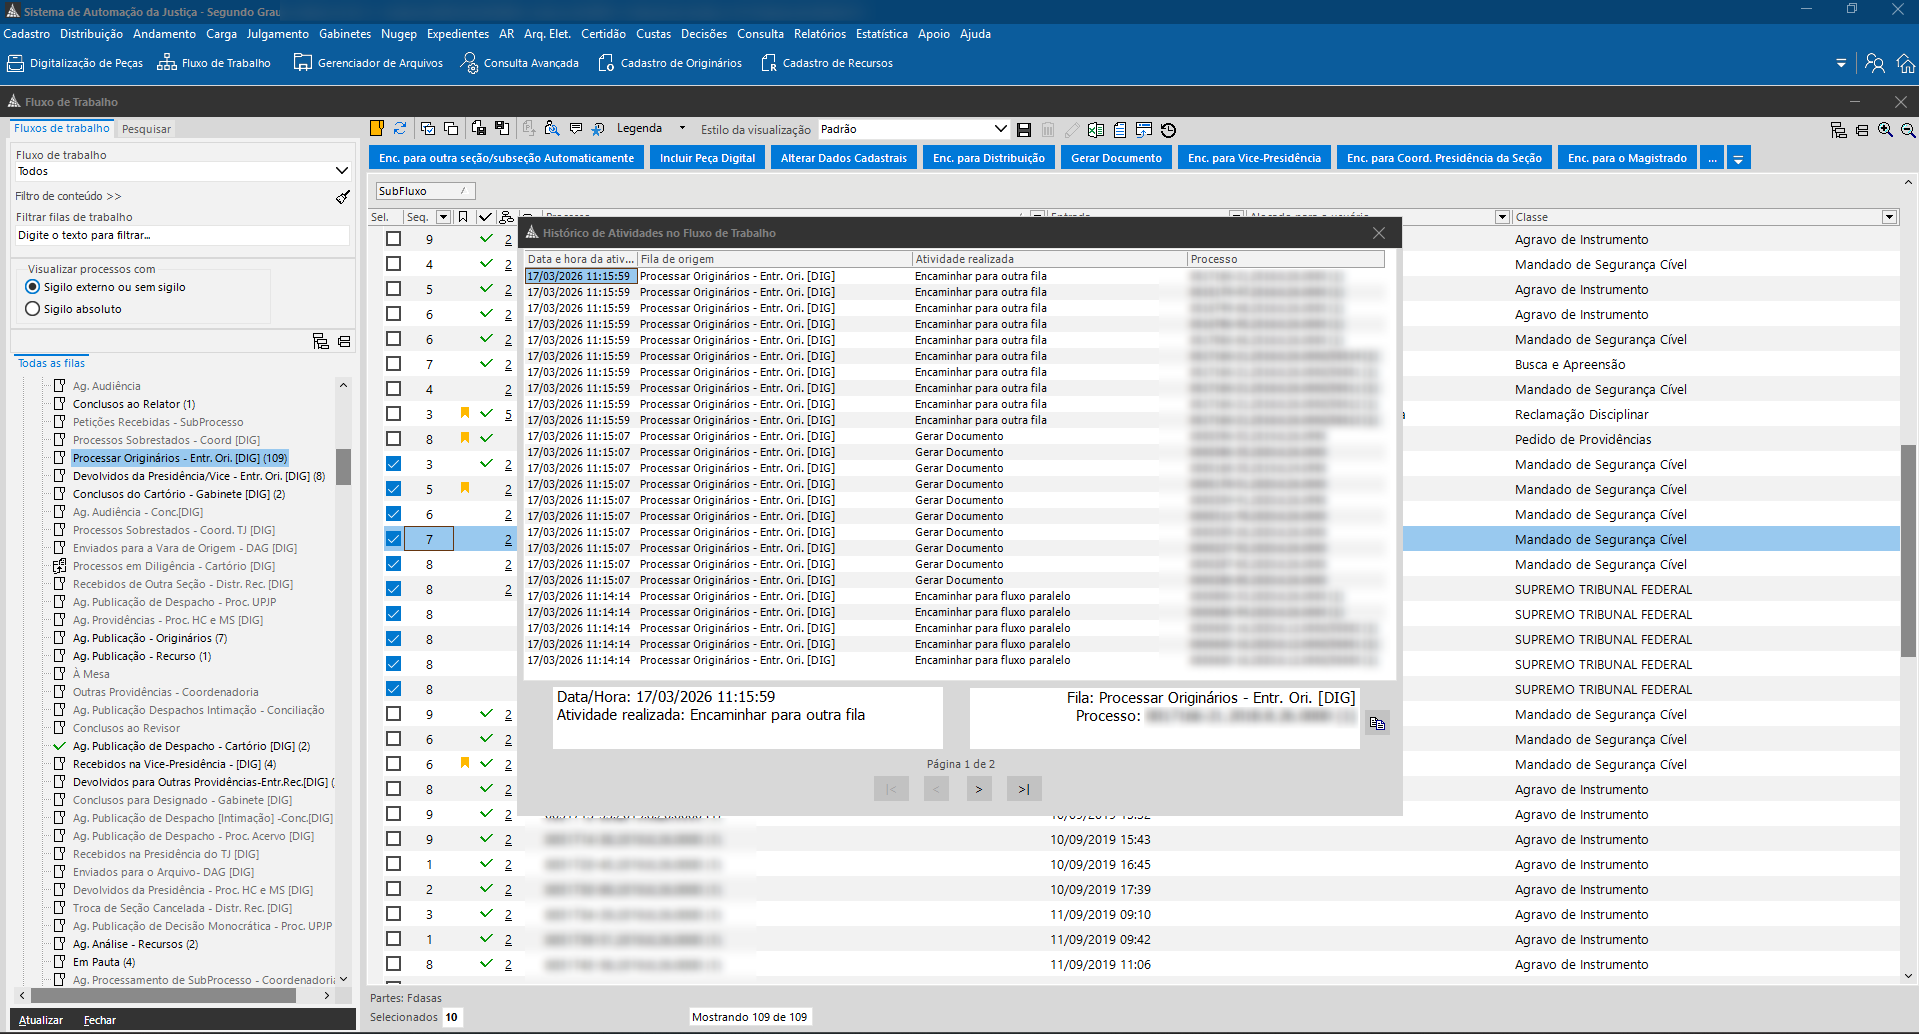Click the clear content filter brush icon

(x=343, y=197)
